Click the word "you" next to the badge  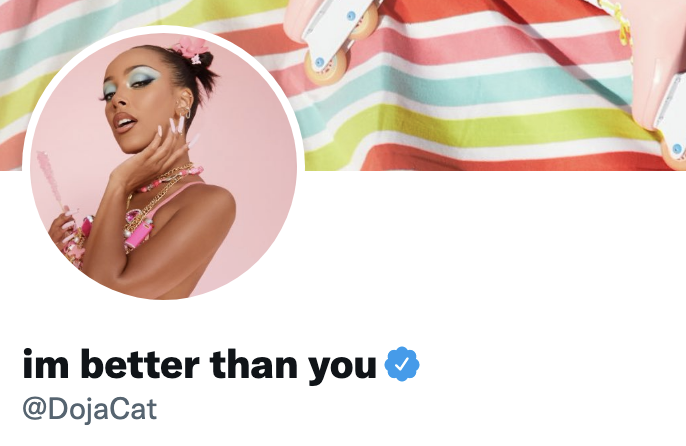[342, 369]
